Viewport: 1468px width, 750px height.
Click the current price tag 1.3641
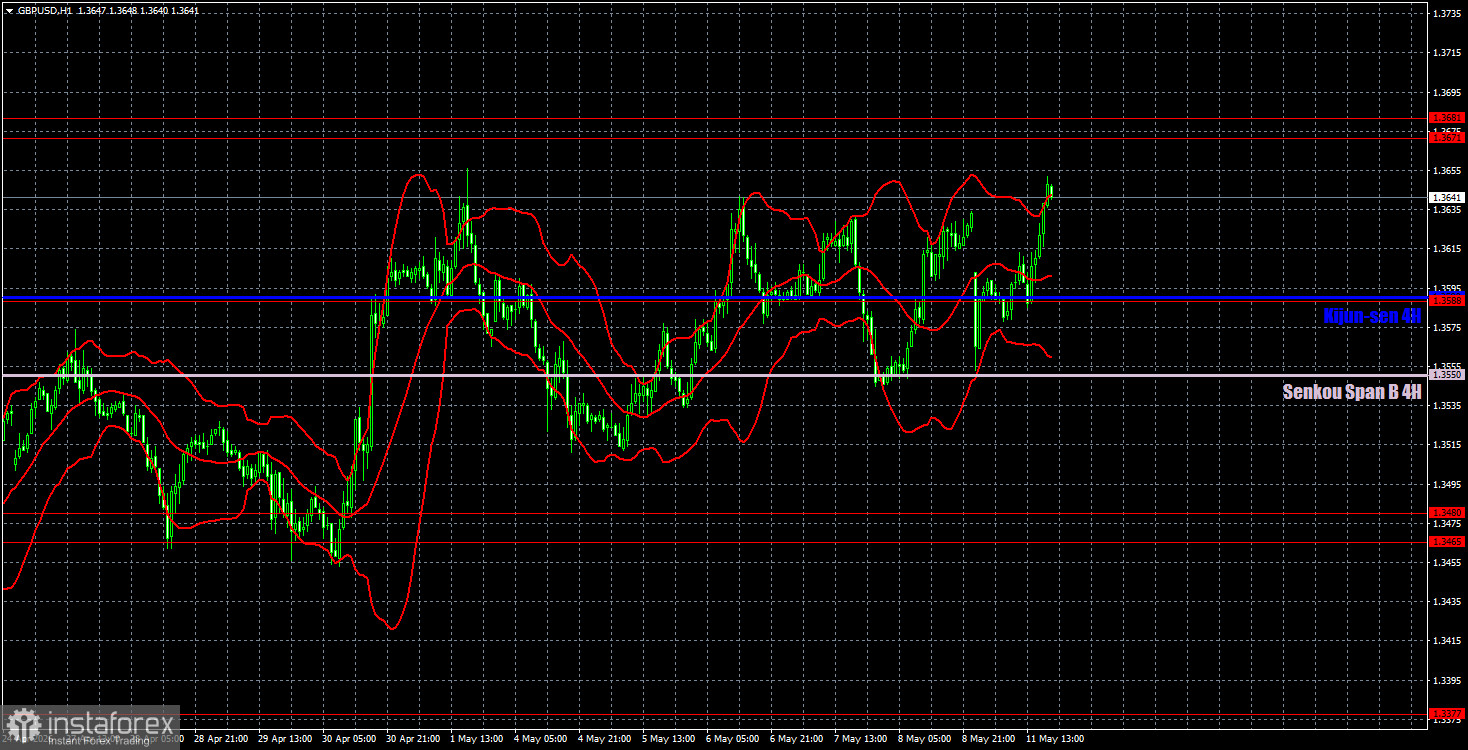point(1446,198)
